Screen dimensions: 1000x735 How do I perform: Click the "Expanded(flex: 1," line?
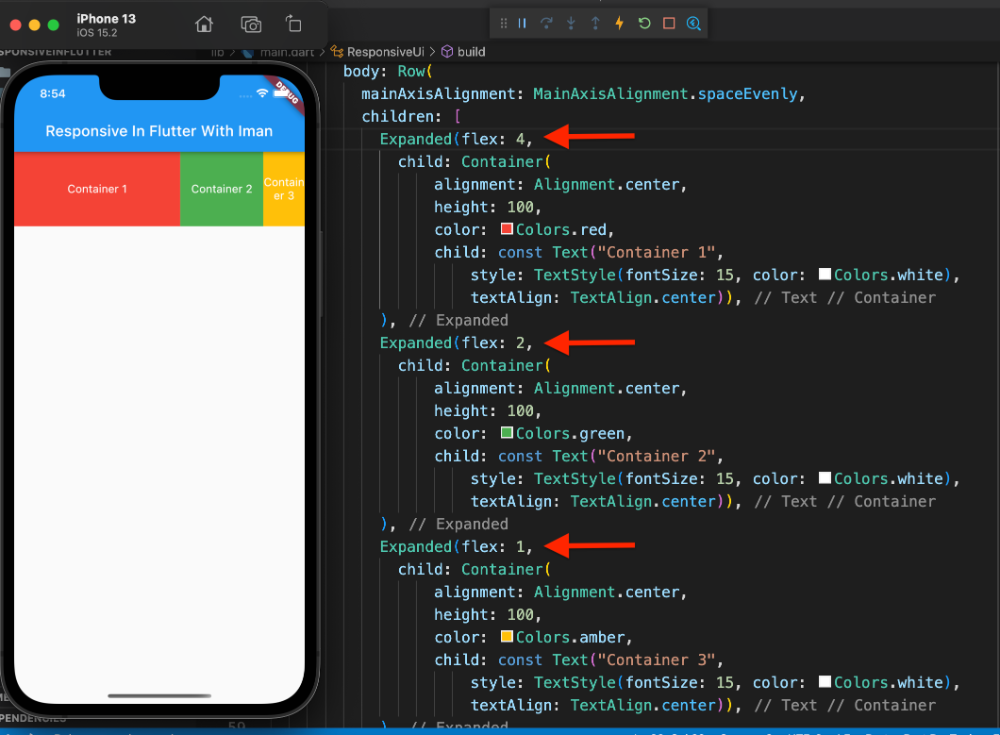coord(456,546)
